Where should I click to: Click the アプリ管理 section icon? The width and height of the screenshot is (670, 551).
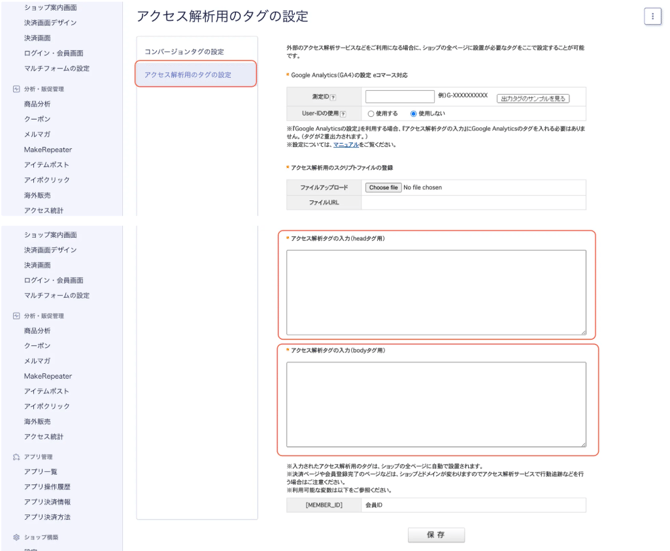tap(16, 457)
